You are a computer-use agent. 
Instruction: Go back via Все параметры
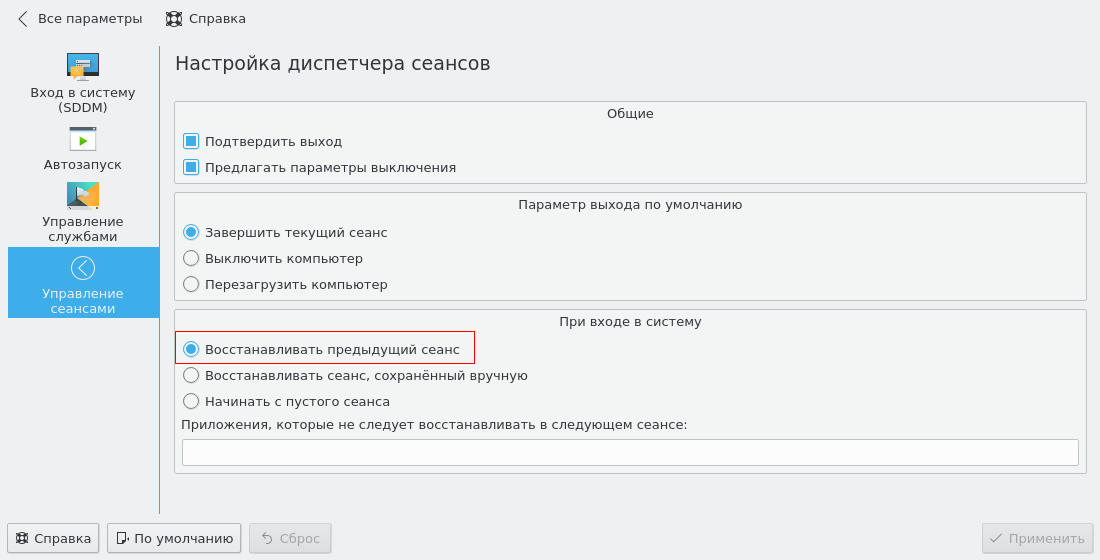coord(79,19)
